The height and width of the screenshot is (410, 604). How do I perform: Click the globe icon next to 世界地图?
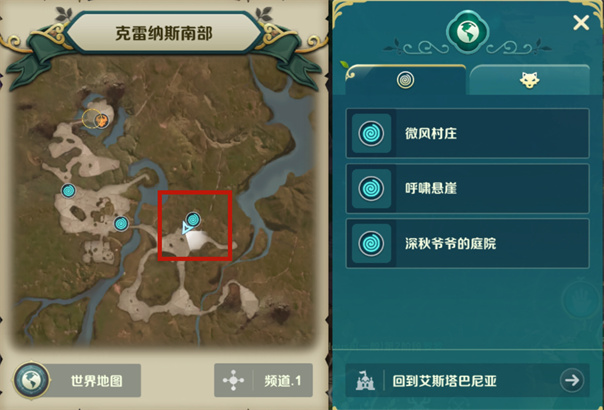point(32,380)
